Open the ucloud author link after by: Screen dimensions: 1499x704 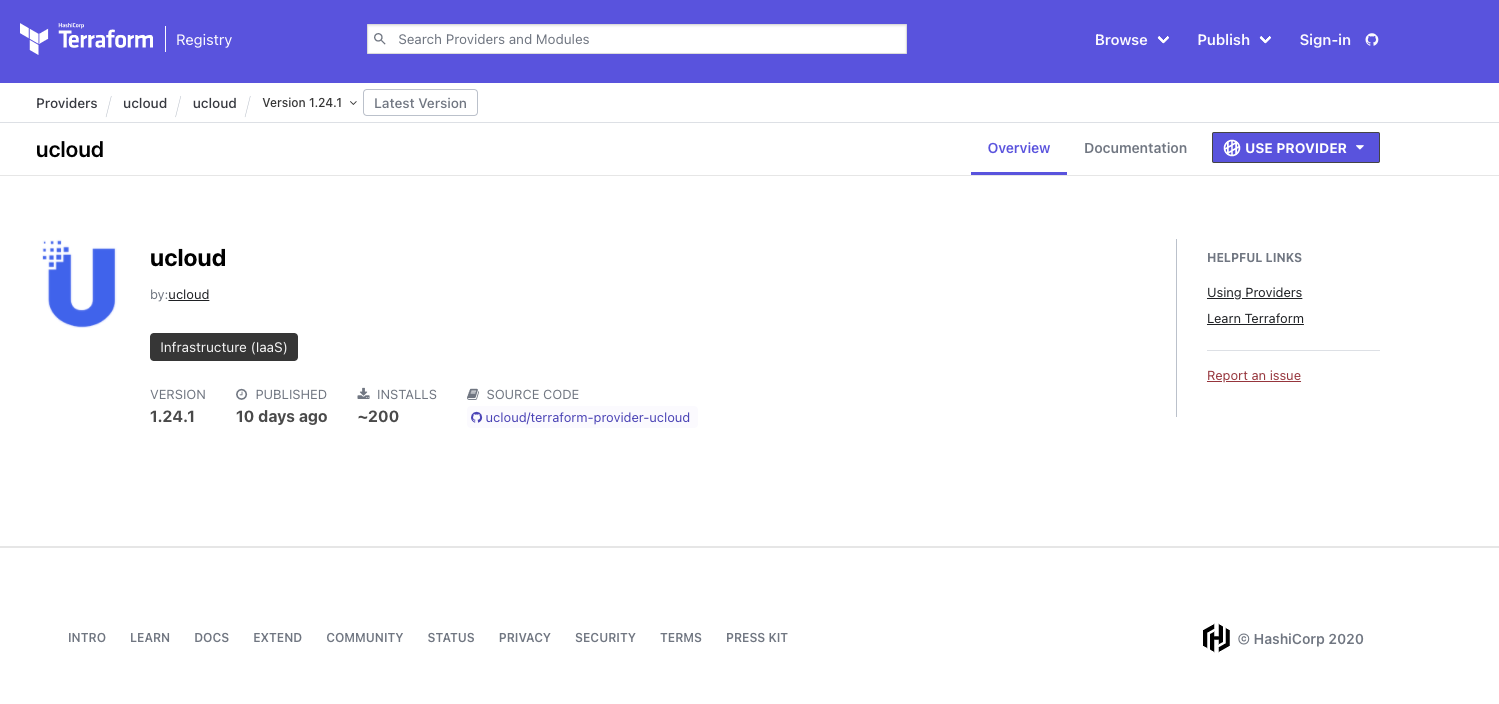click(189, 295)
